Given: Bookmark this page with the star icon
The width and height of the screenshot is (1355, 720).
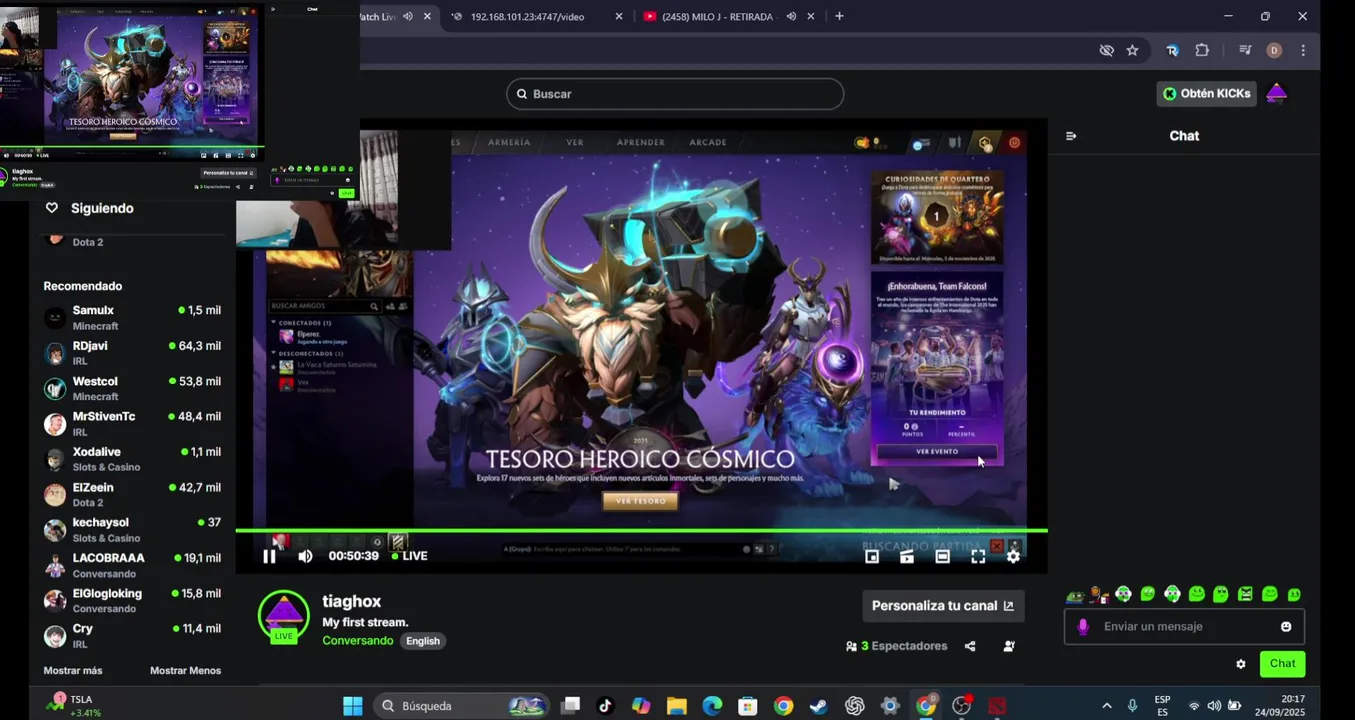Looking at the screenshot, I should (x=1132, y=50).
